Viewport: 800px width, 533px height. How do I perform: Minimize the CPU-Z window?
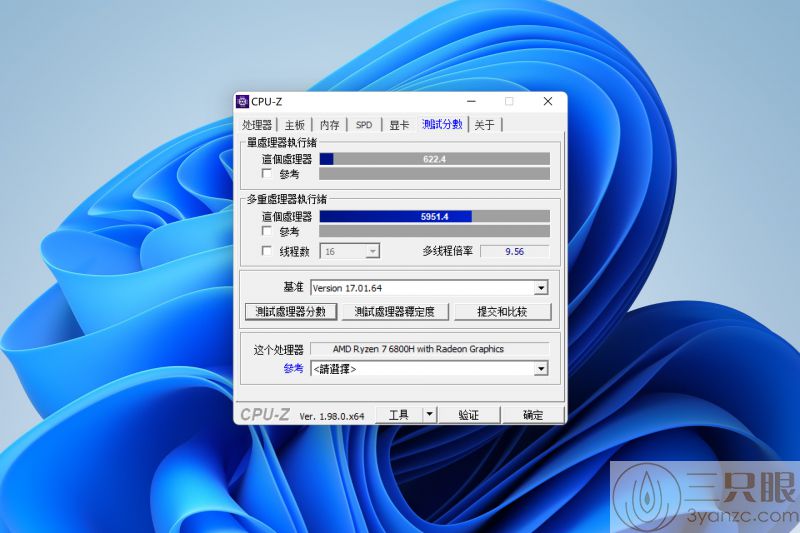click(471, 101)
